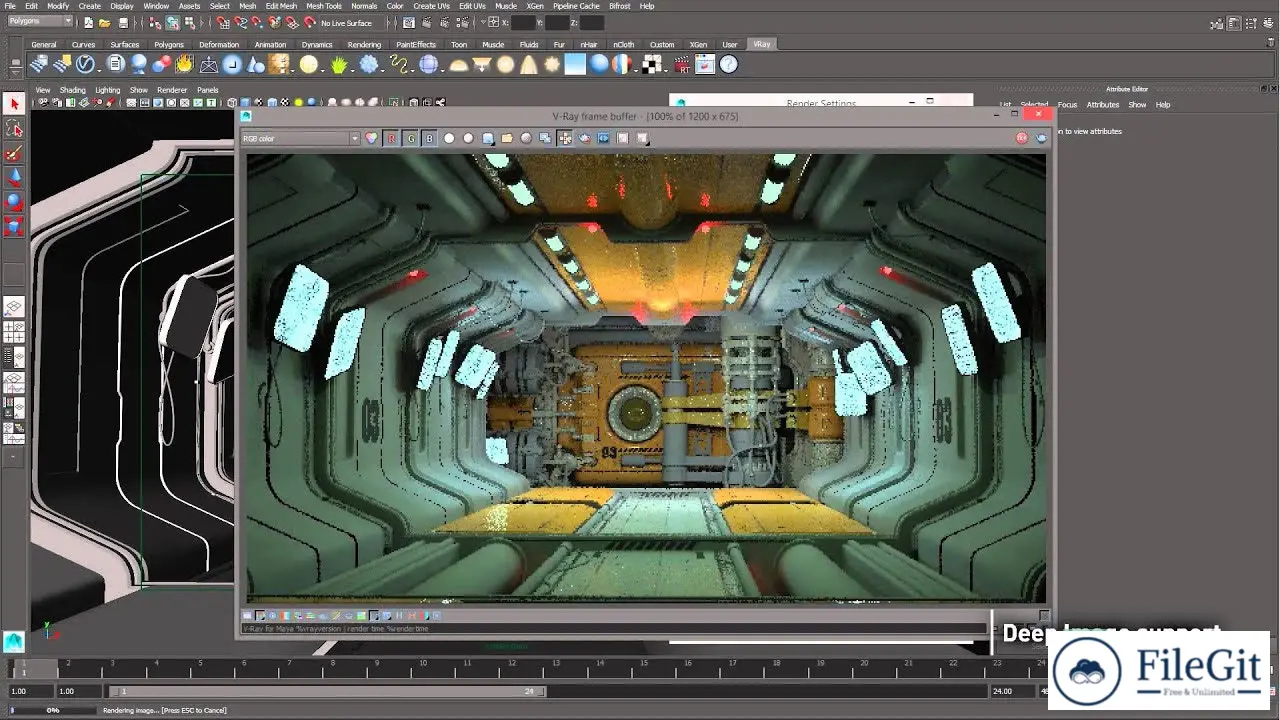The width and height of the screenshot is (1280, 720).
Task: Open viewport Renderer menu
Action: click(x=172, y=90)
